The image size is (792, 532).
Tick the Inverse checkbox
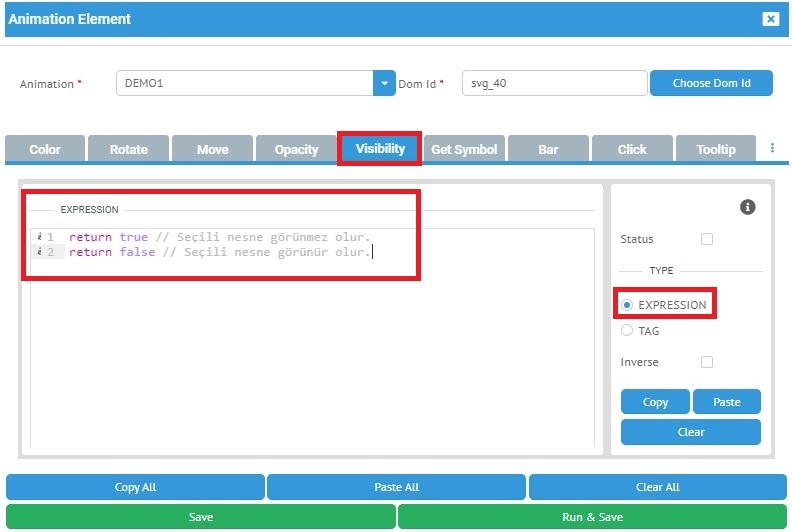coord(707,362)
